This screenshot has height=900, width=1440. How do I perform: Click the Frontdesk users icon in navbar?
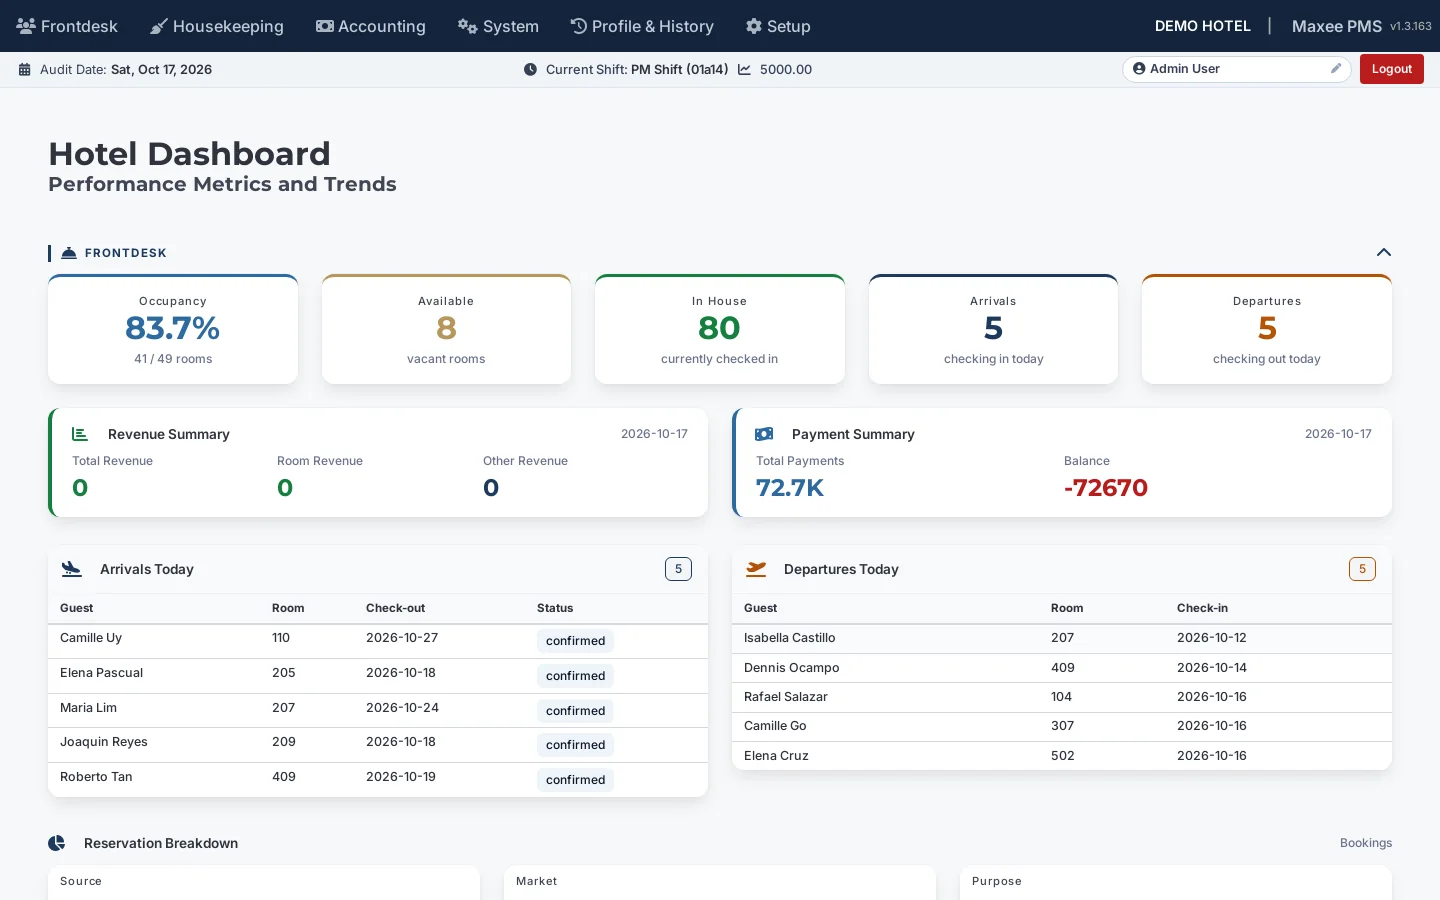[26, 26]
